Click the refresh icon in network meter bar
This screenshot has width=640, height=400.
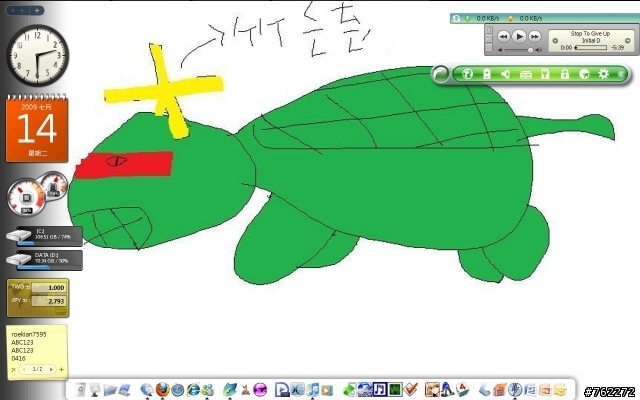pyautogui.click(x=456, y=18)
